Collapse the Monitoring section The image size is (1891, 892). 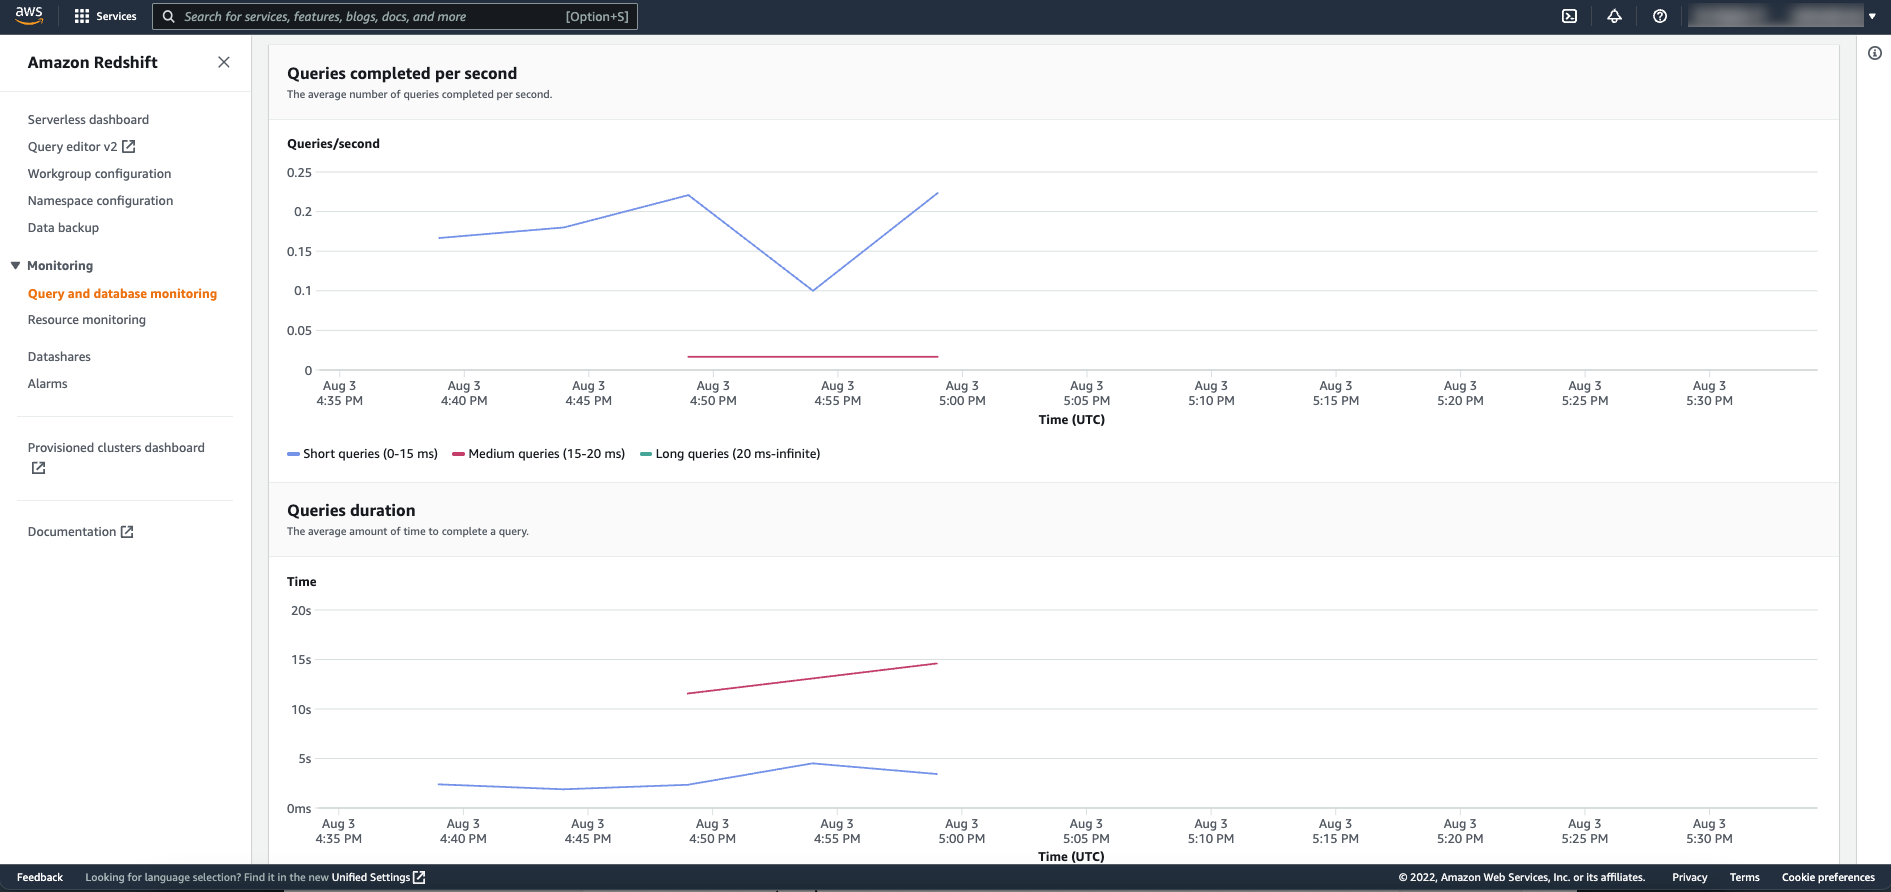click(16, 265)
